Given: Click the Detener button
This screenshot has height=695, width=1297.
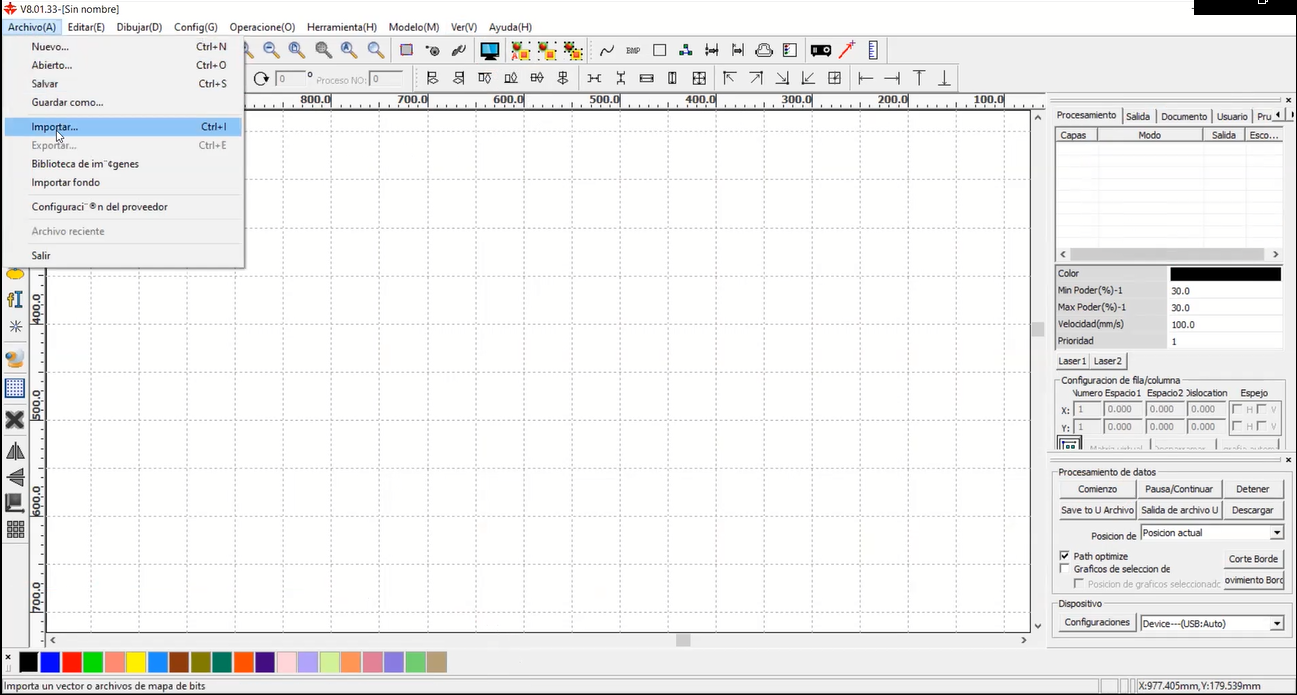Looking at the screenshot, I should pos(1253,489).
